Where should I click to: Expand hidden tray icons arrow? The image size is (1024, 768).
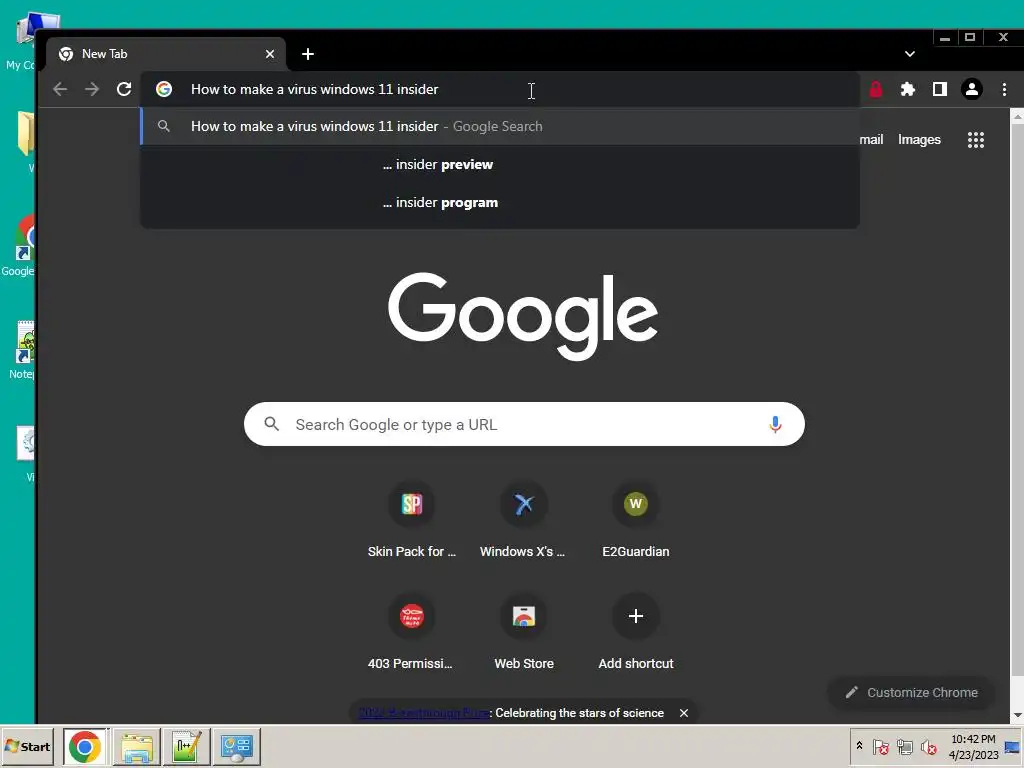pyautogui.click(x=859, y=746)
